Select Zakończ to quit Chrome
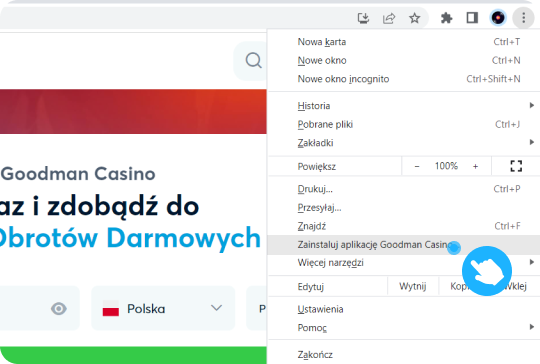The image size is (540, 364). tap(404, 354)
